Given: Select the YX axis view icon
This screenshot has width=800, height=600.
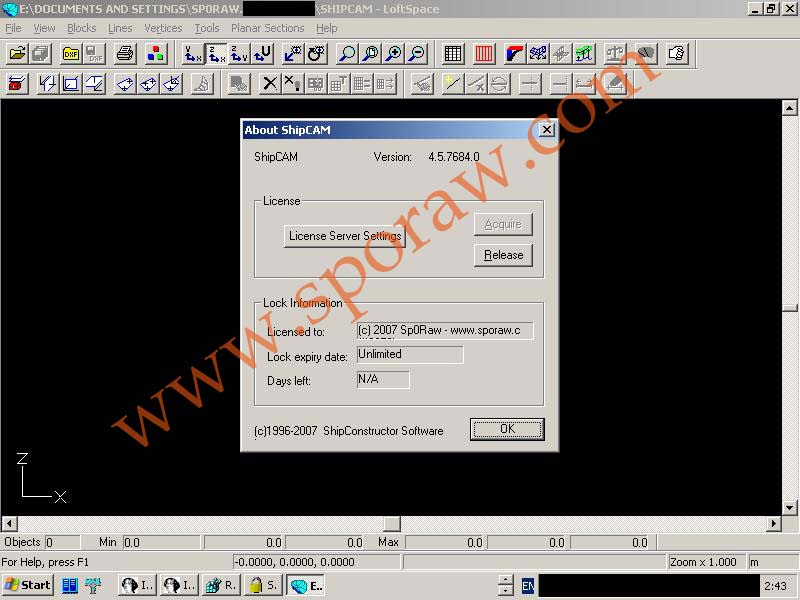Looking at the screenshot, I should 193,54.
